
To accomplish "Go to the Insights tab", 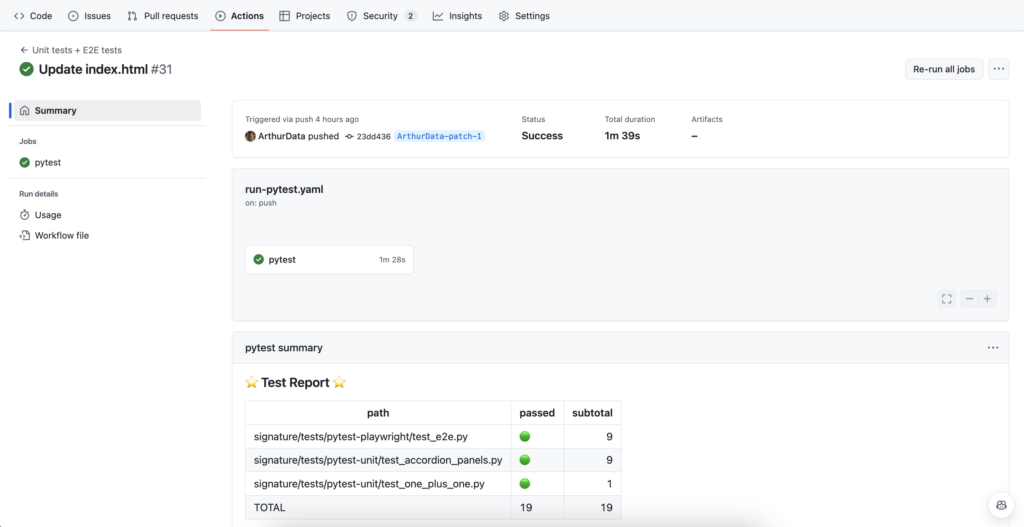I will [x=457, y=16].
